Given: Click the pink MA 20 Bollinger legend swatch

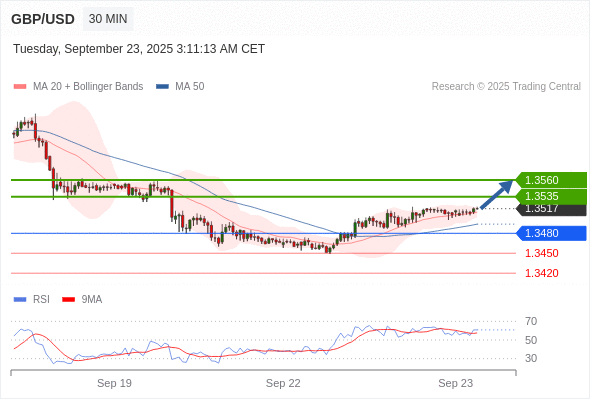Looking at the screenshot, I should [x=20, y=87].
